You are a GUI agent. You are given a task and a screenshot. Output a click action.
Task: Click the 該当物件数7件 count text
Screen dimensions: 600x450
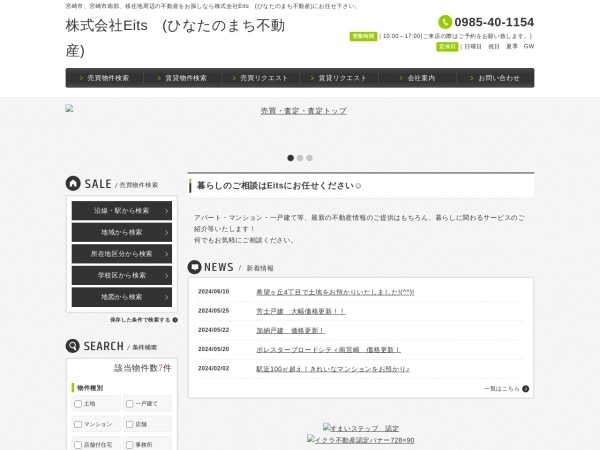click(x=143, y=368)
